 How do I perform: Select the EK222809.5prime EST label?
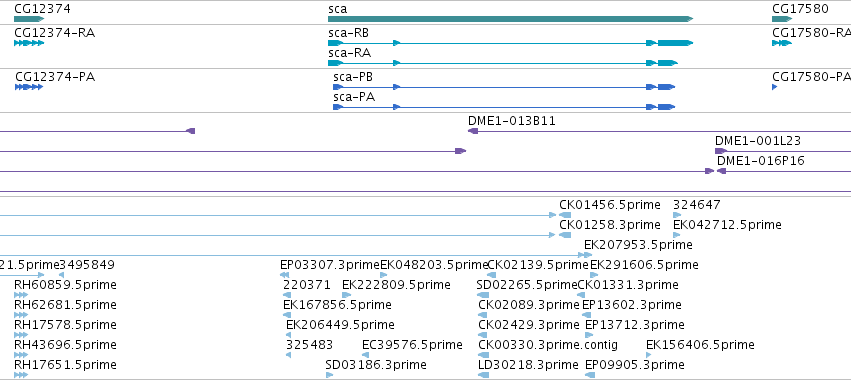pyautogui.click(x=396, y=285)
